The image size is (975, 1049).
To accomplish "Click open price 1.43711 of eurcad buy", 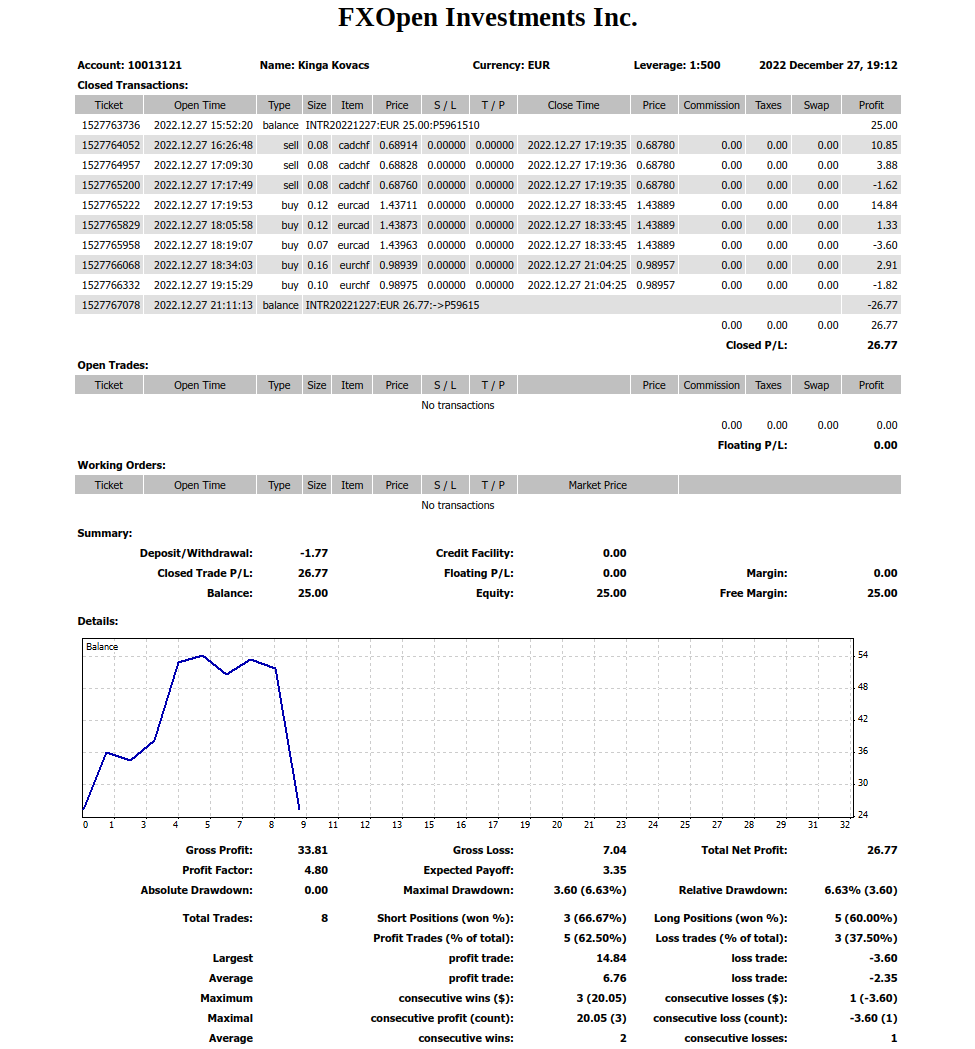I will point(398,205).
